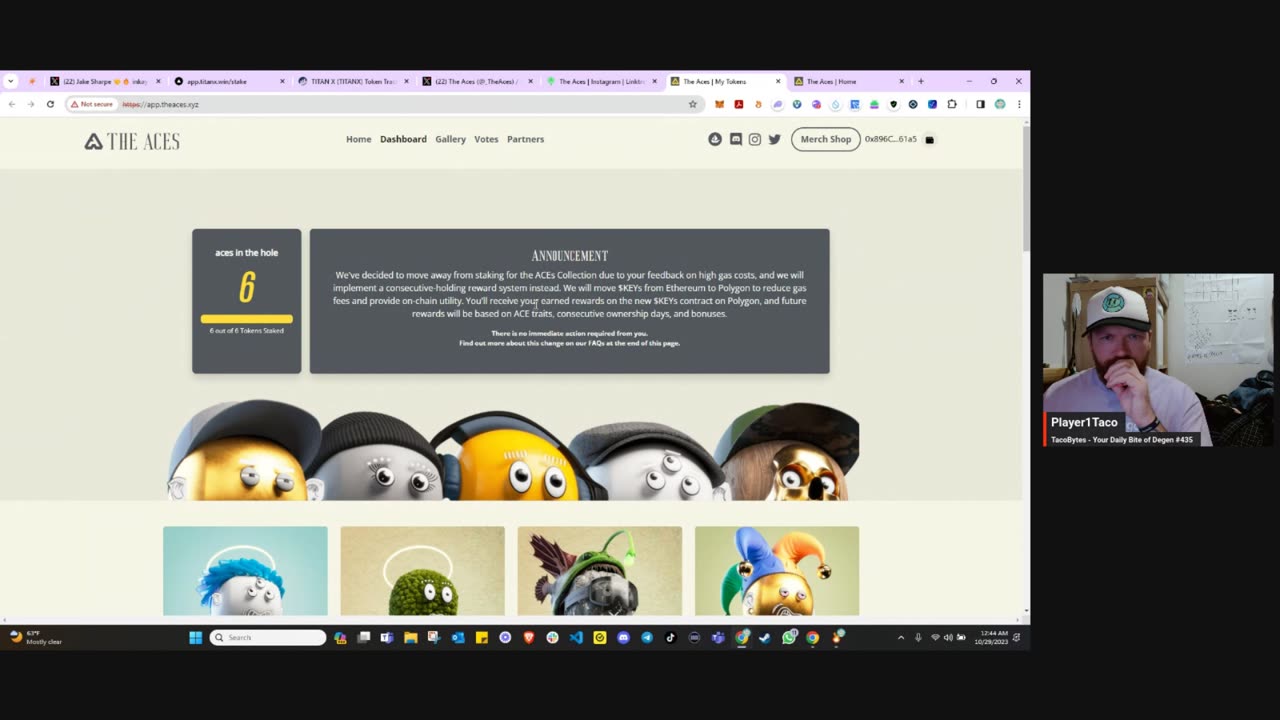1280x720 pixels.
Task: Click the yellow staked tokens progress bar
Action: (x=246, y=319)
